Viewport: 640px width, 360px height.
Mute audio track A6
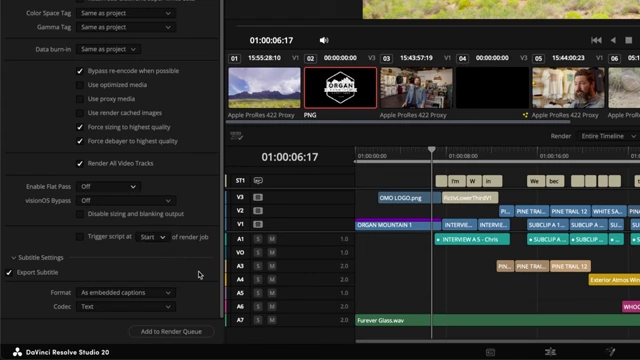click(x=272, y=306)
